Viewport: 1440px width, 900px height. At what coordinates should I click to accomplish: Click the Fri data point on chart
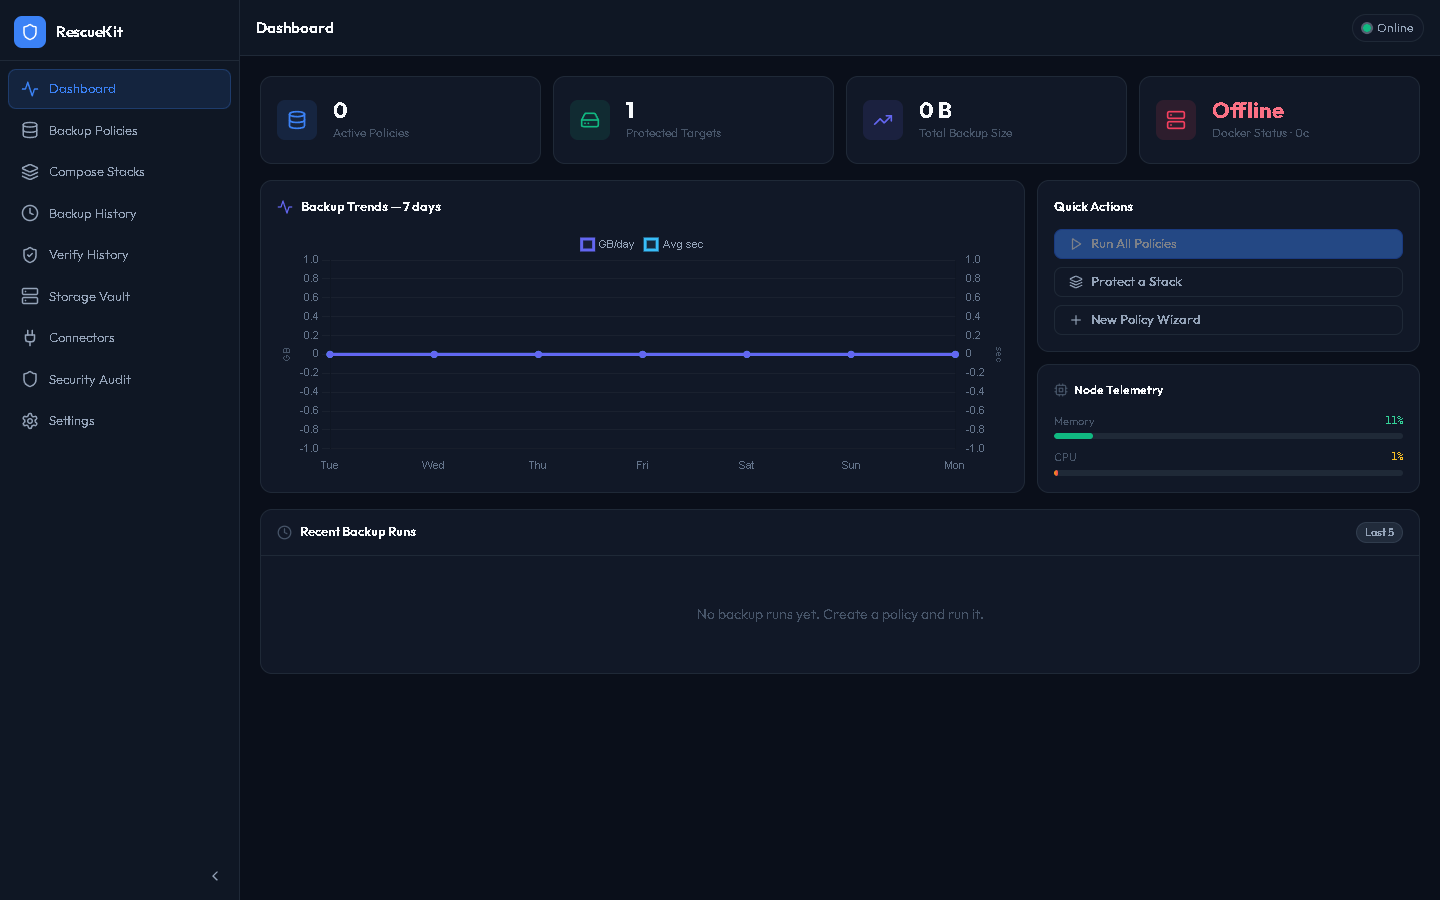(x=642, y=354)
